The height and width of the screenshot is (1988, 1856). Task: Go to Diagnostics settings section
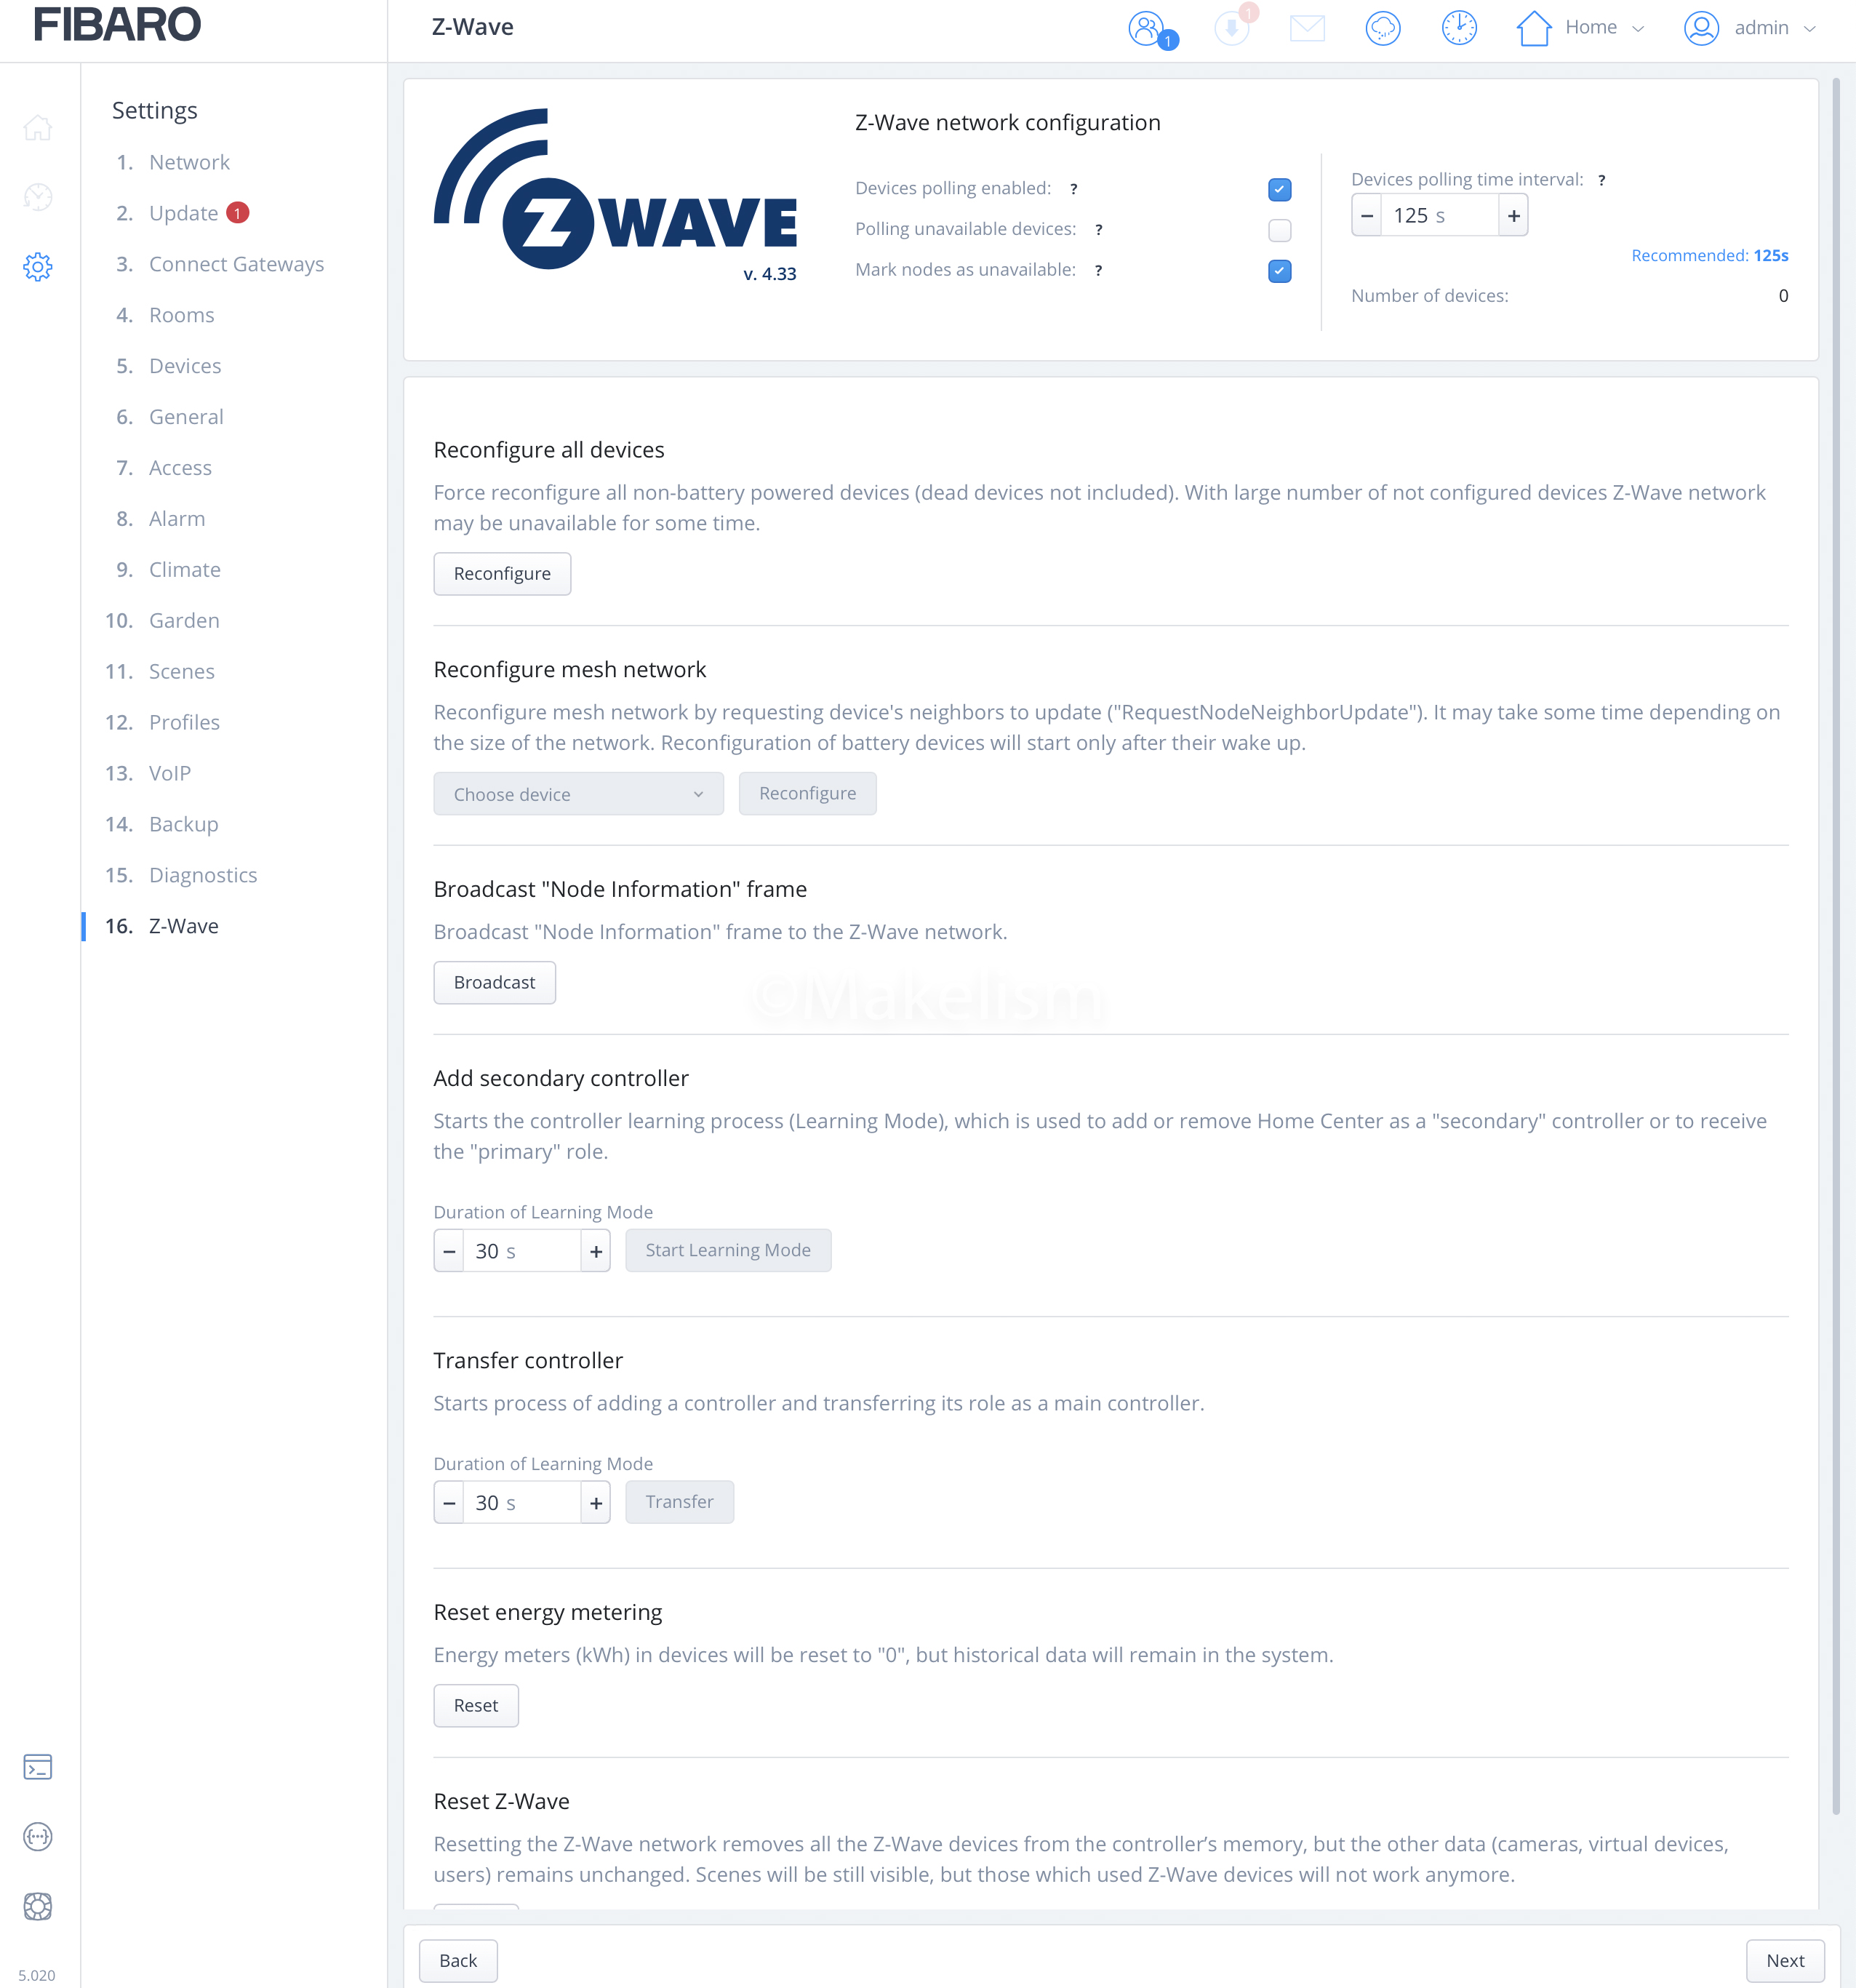[x=202, y=875]
